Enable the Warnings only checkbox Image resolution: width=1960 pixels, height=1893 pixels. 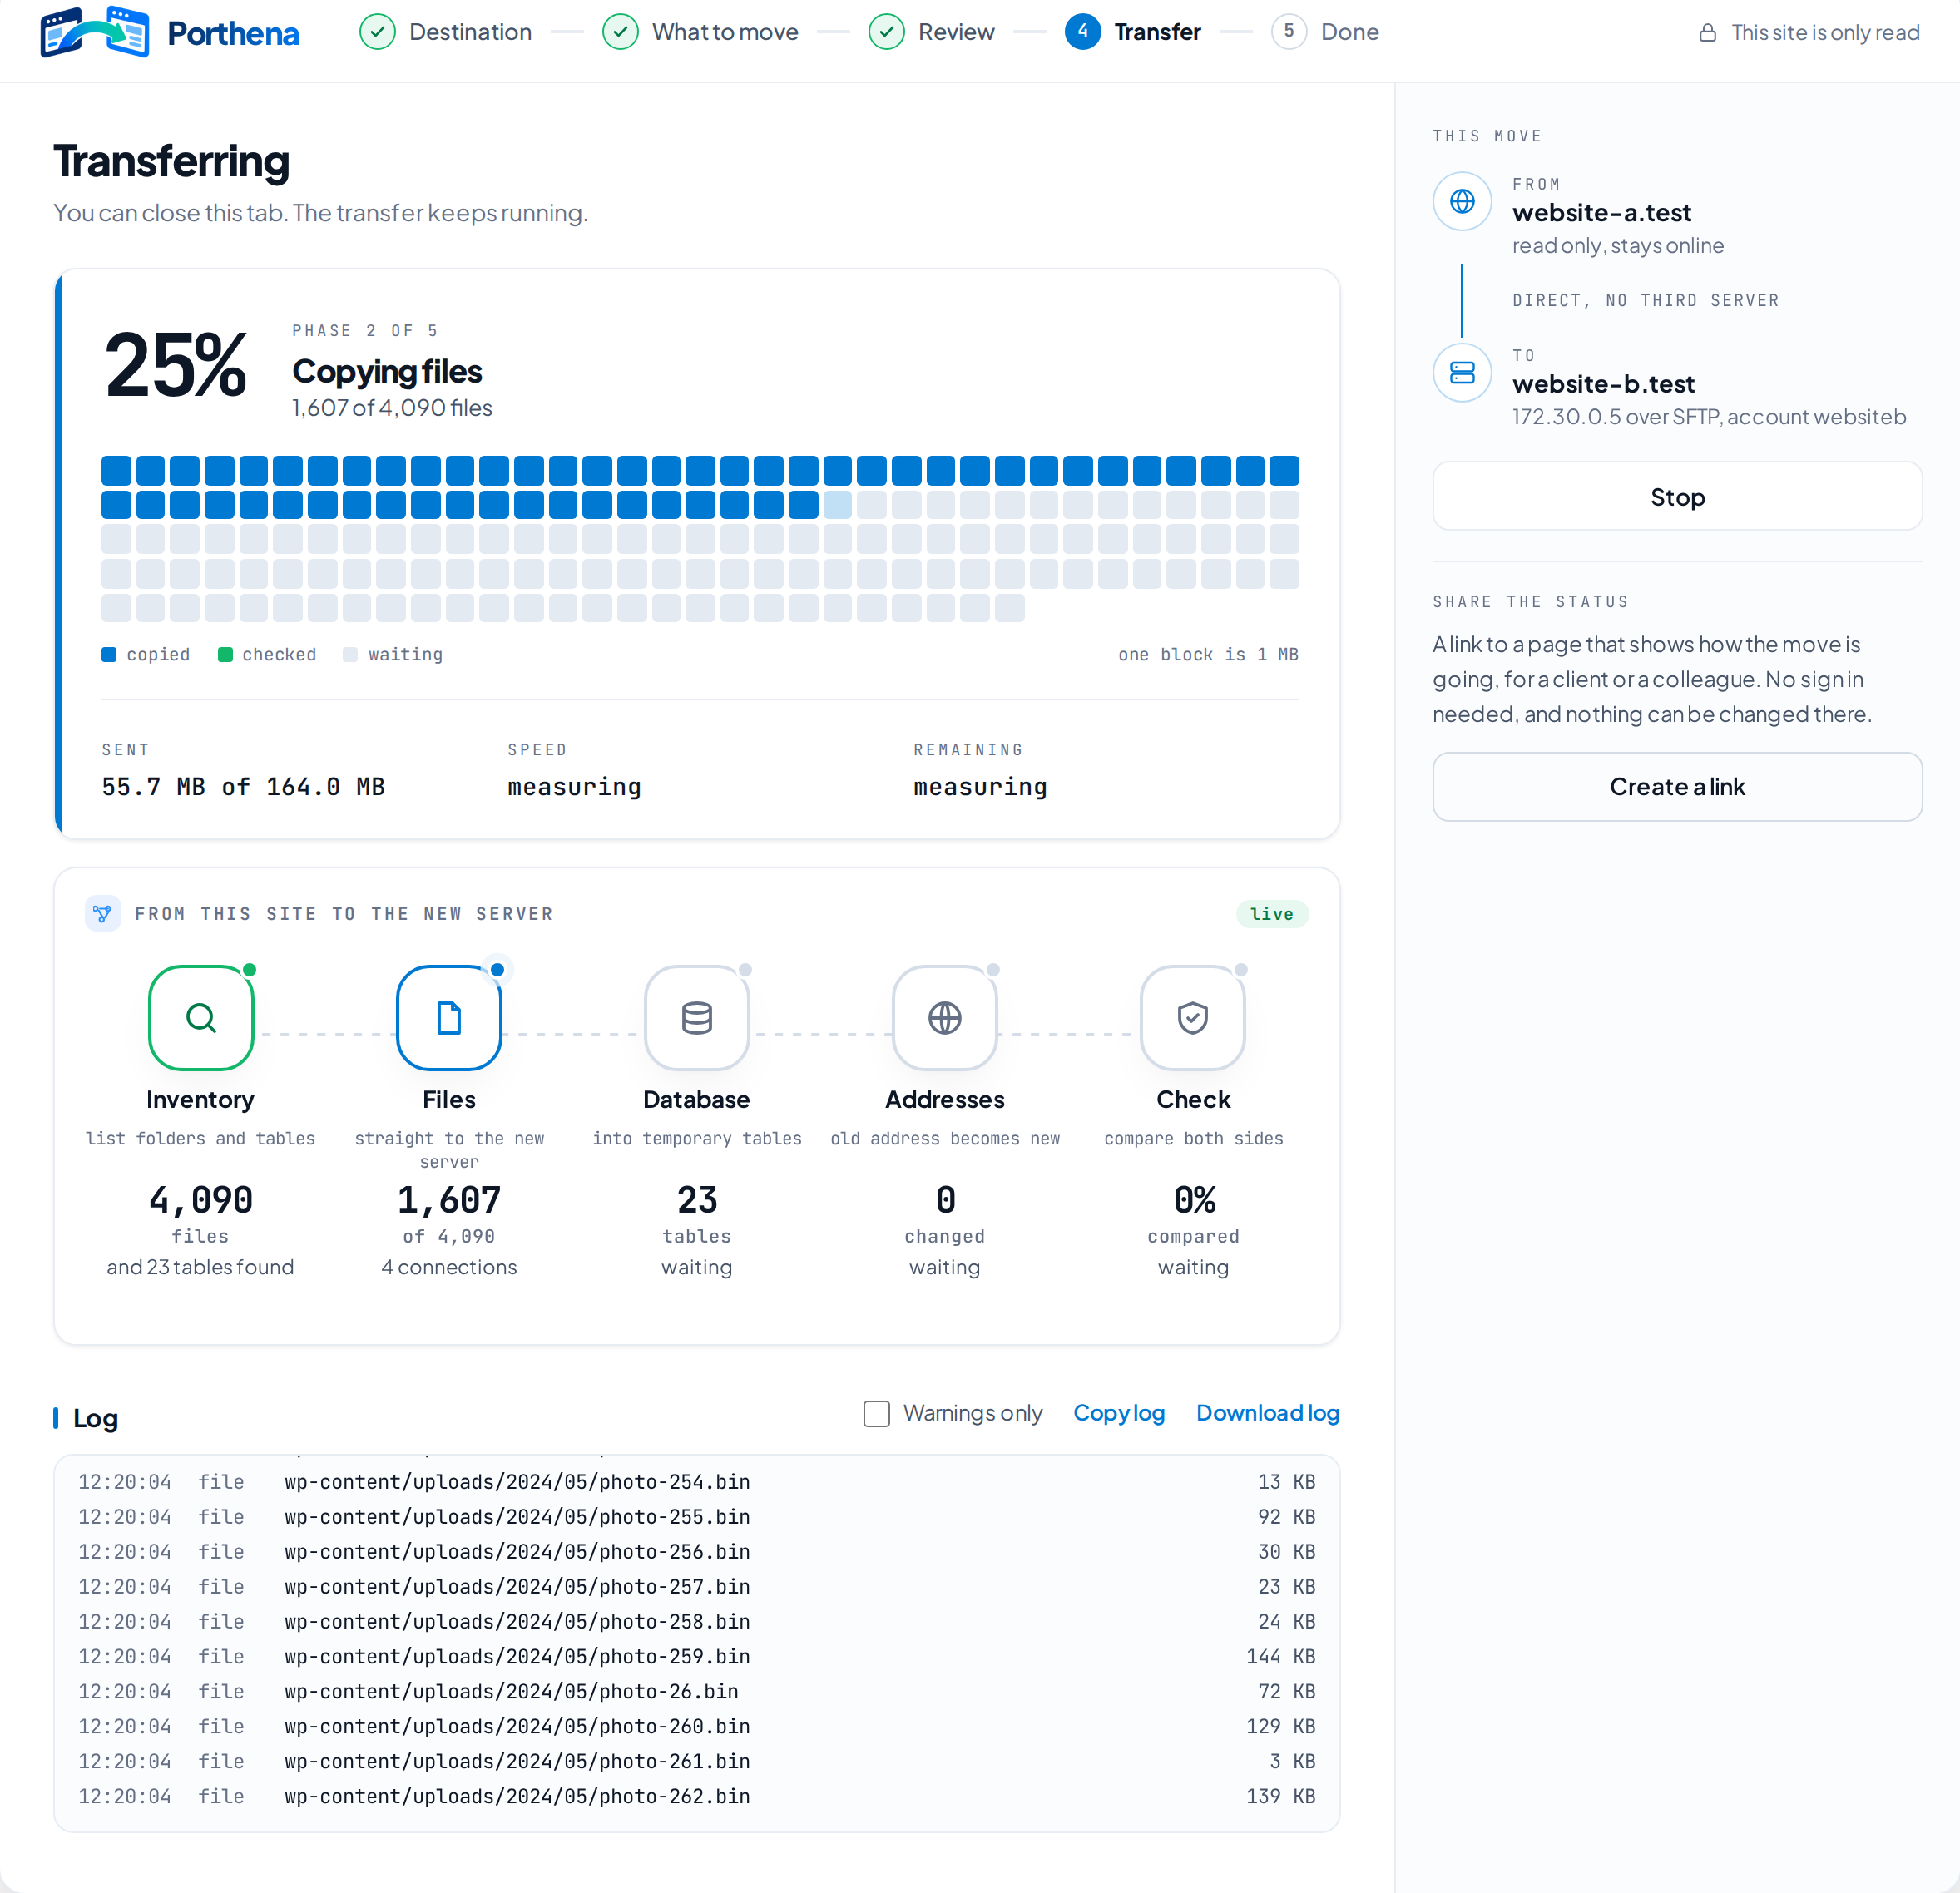point(876,1413)
